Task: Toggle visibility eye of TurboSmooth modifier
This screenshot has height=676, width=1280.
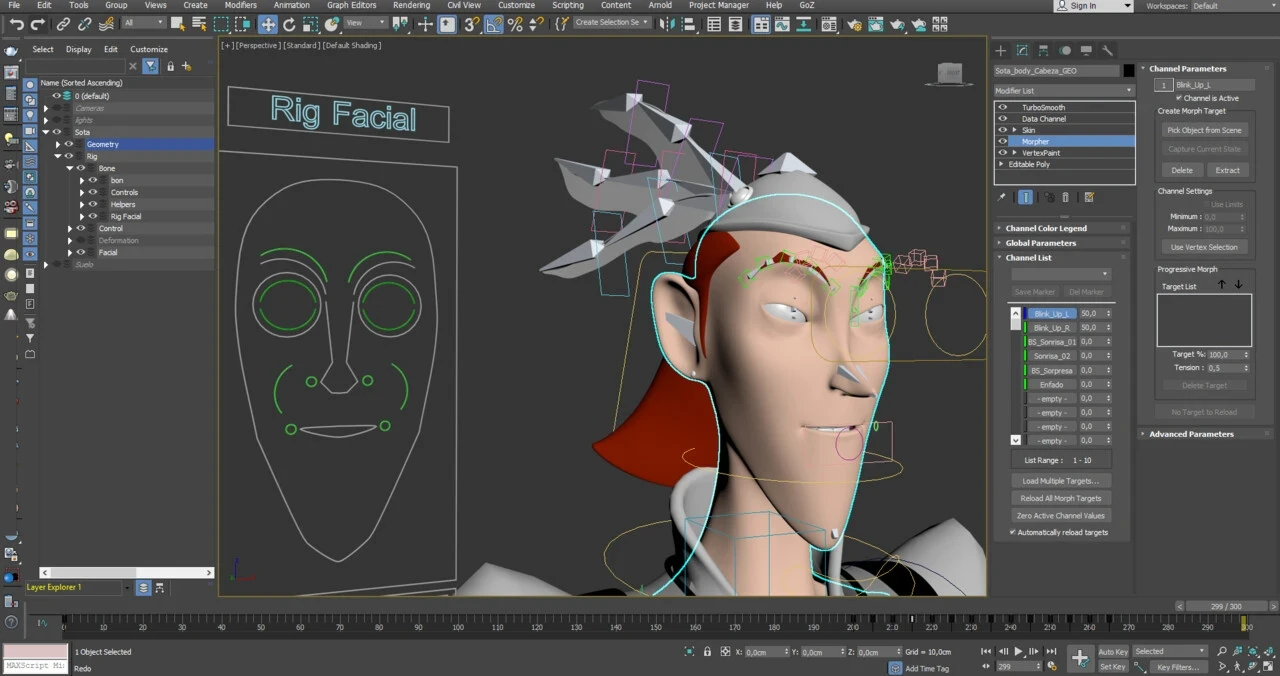Action: pyautogui.click(x=1003, y=107)
